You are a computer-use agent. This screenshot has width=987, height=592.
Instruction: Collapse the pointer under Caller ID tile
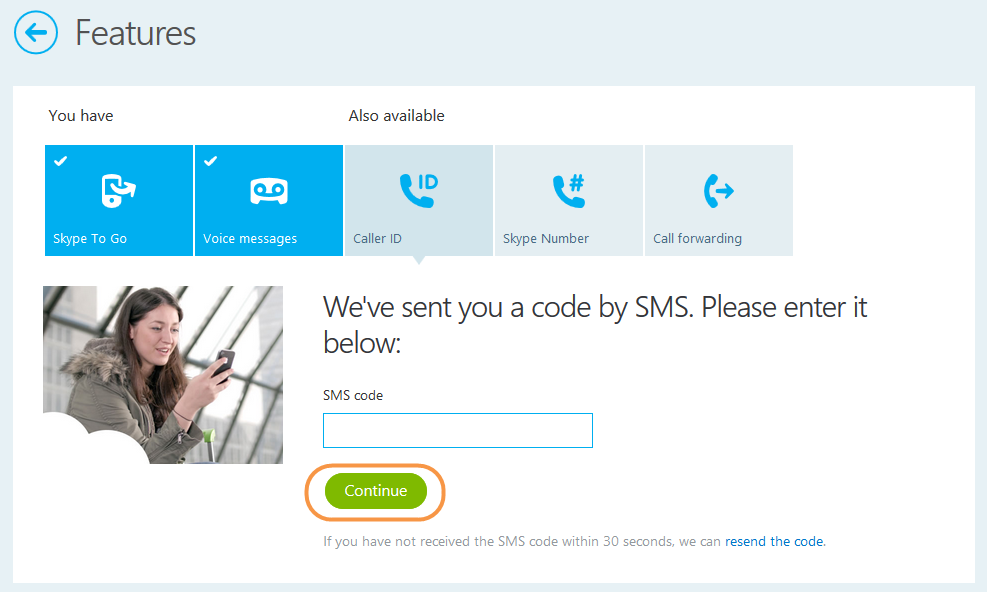tap(419, 260)
